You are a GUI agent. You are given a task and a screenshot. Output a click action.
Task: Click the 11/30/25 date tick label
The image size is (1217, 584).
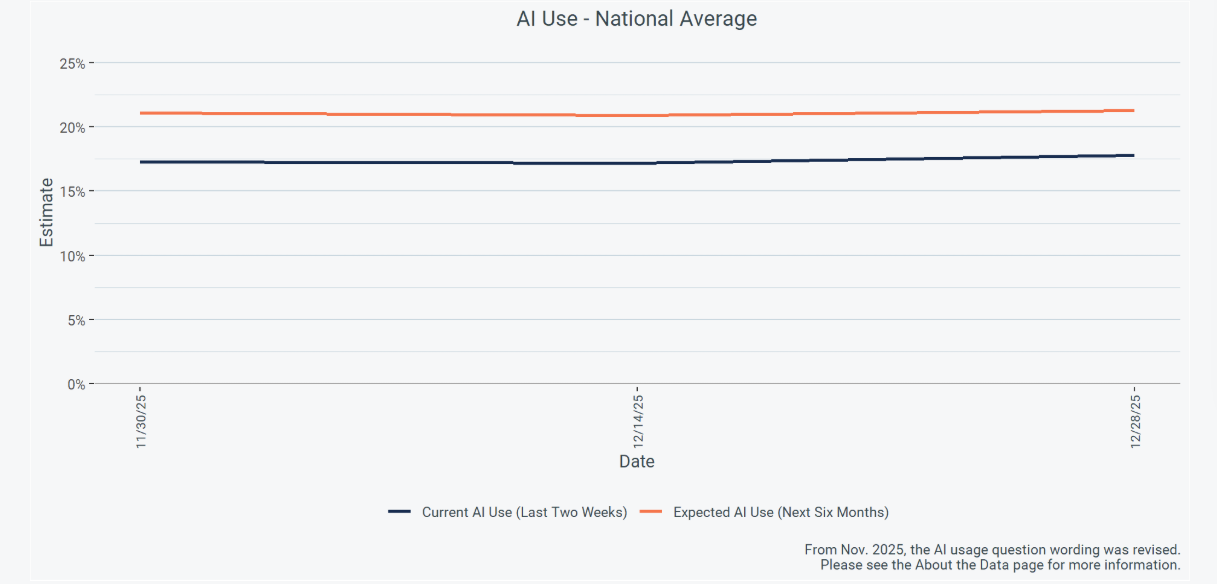(x=141, y=421)
